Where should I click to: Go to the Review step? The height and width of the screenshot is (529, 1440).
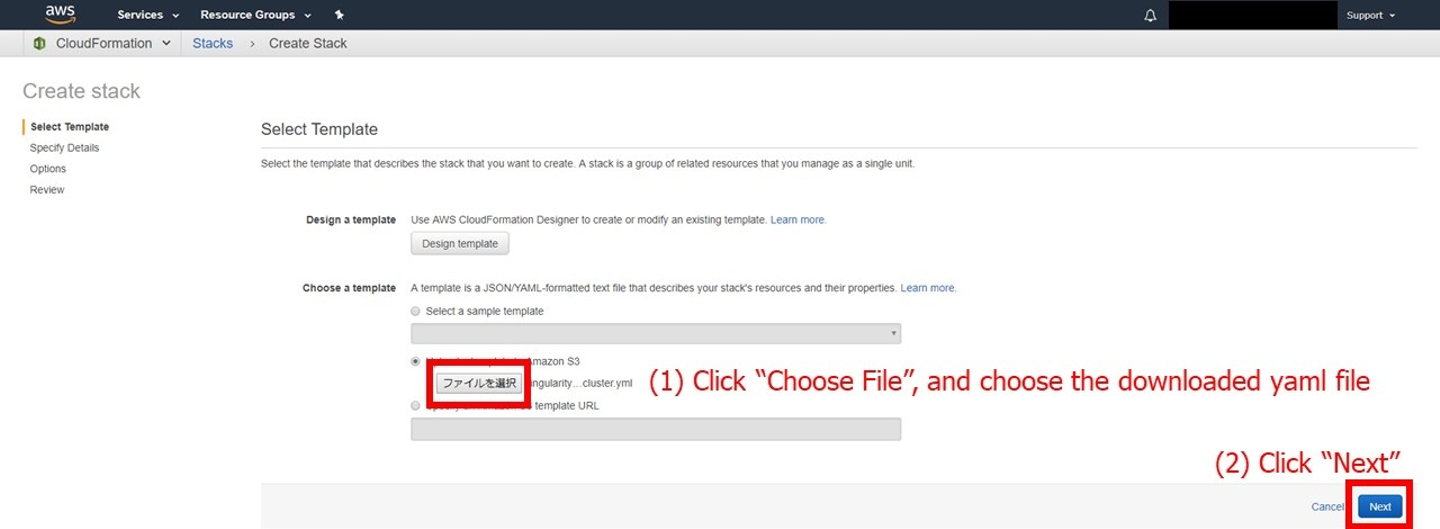pos(47,190)
